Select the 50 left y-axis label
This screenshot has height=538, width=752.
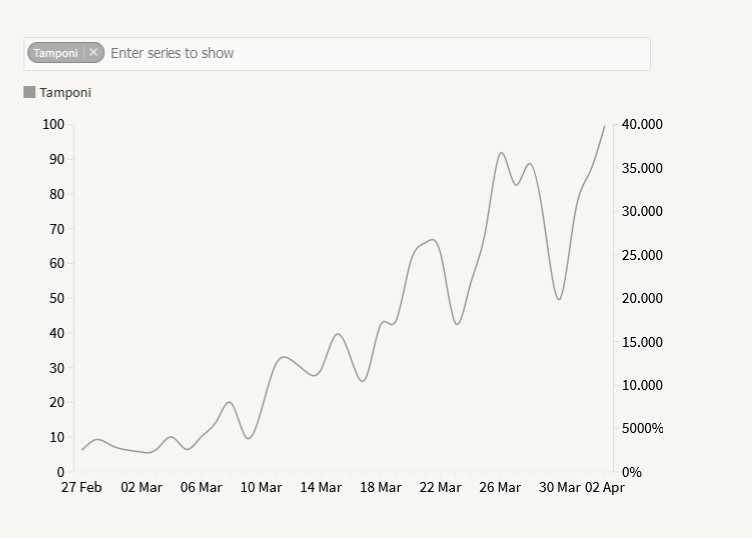coord(57,298)
